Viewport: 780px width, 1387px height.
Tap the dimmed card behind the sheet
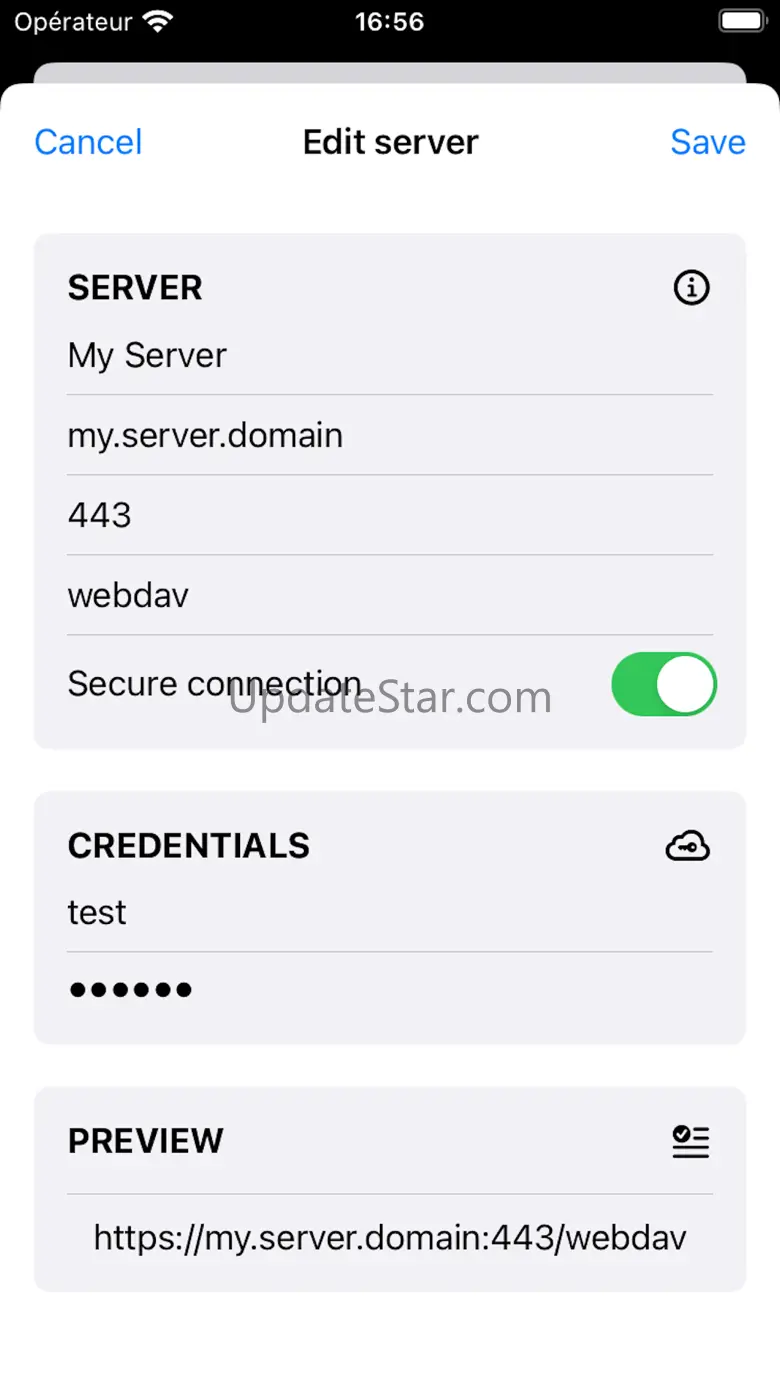390,74
